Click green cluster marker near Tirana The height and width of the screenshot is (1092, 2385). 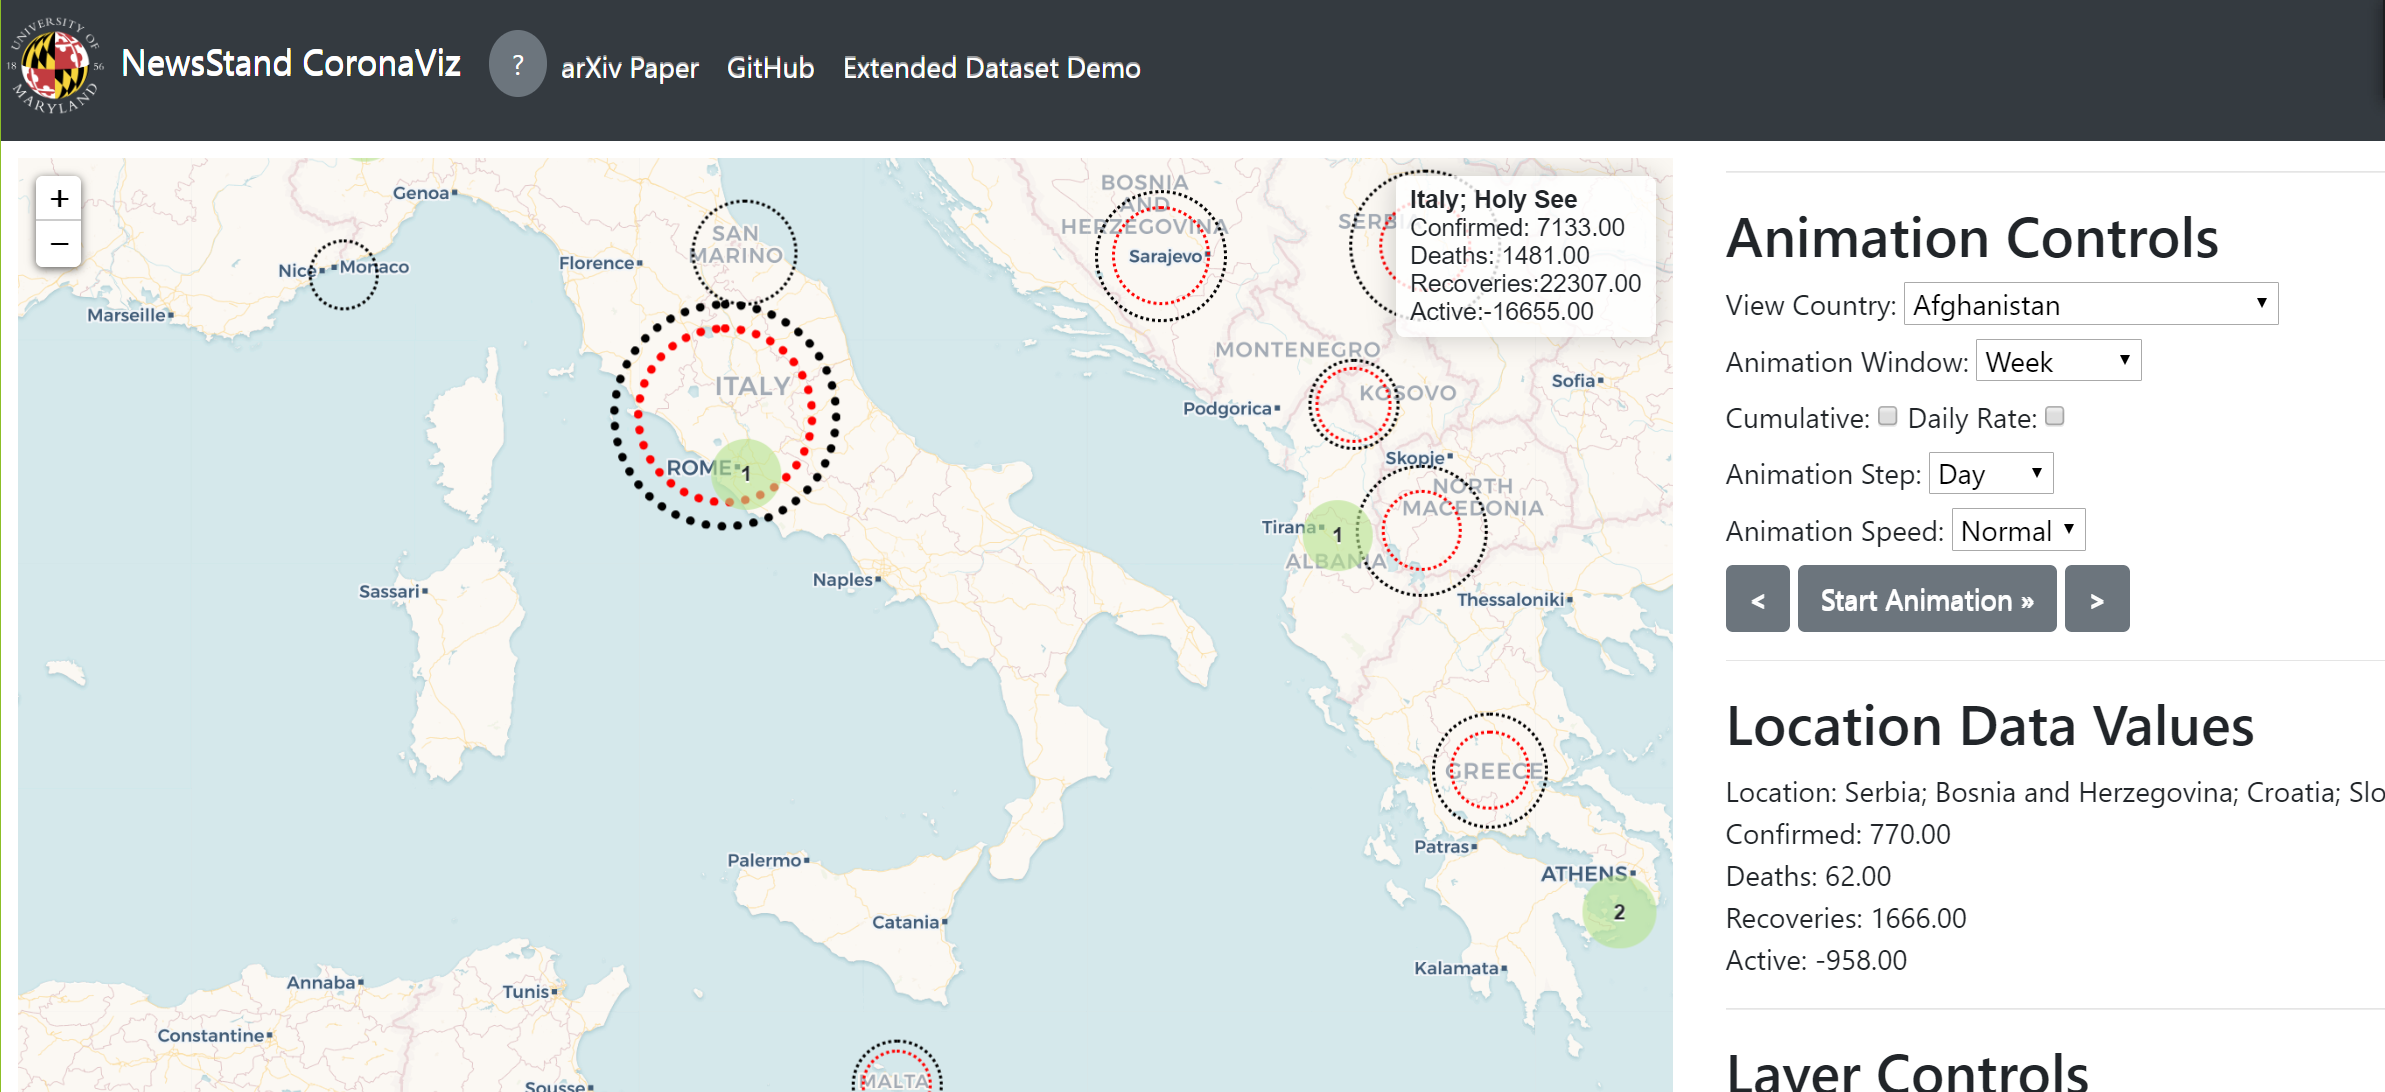(1336, 535)
